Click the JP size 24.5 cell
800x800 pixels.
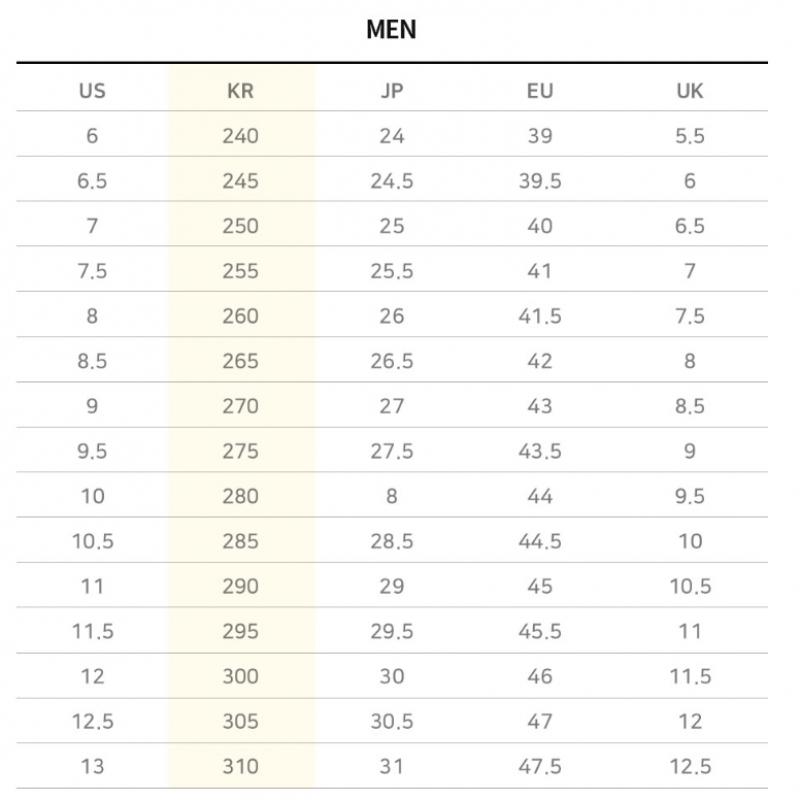[x=392, y=181]
